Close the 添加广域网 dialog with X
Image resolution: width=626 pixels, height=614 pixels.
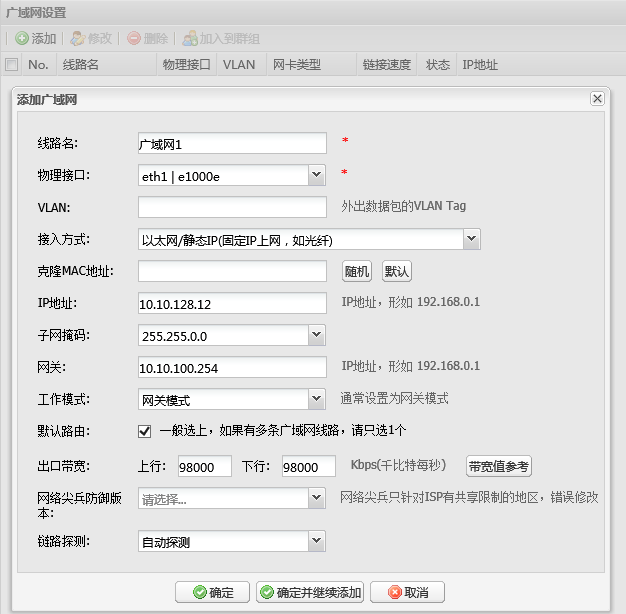(x=597, y=99)
